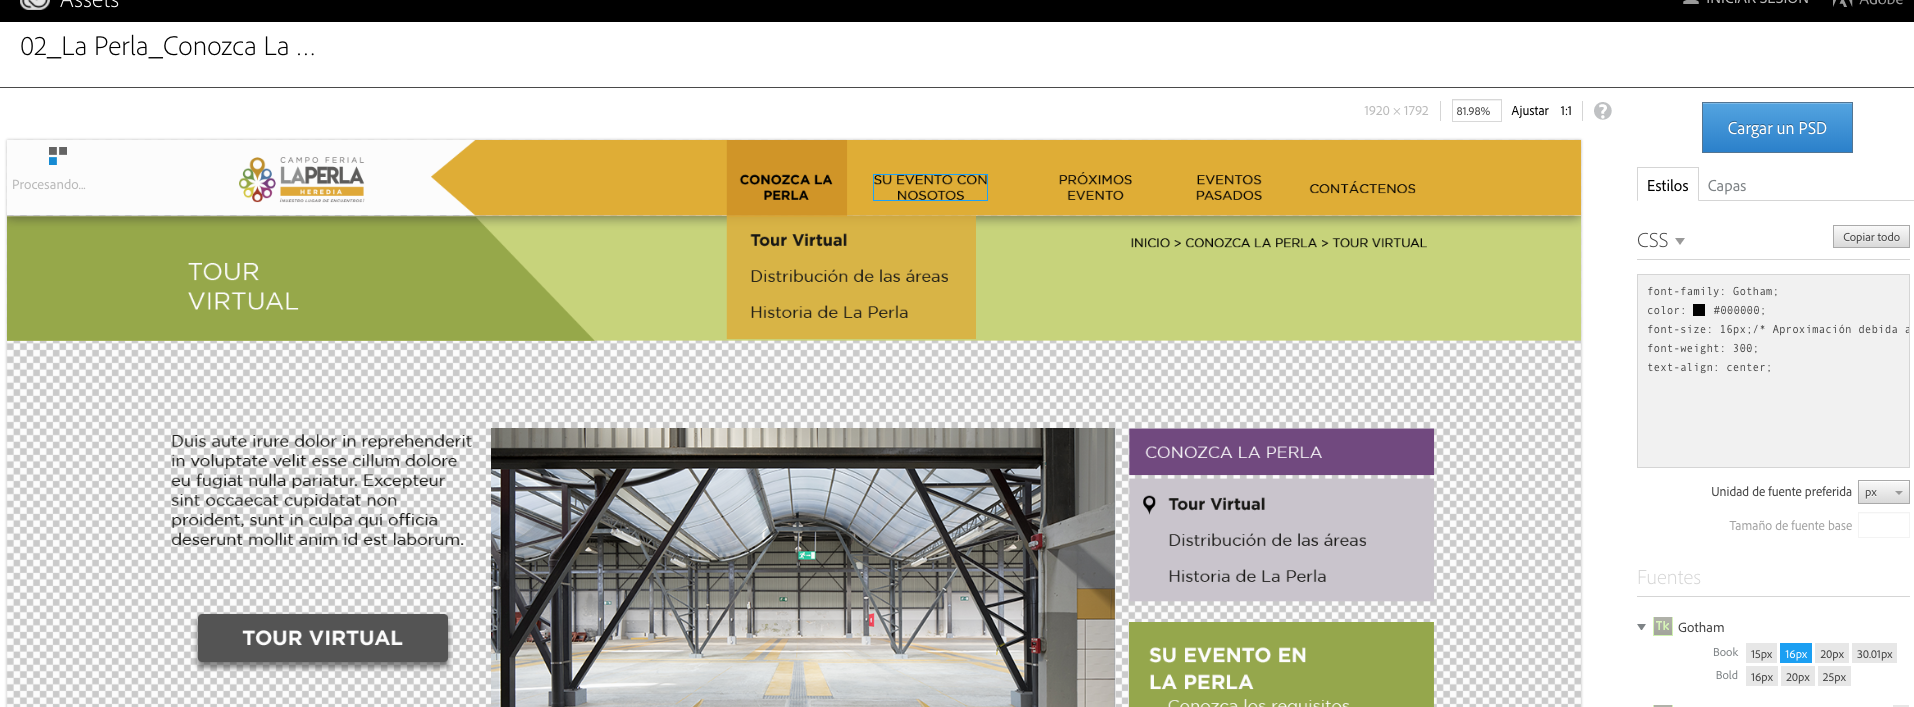Click the Adobe logo in the top bar
The height and width of the screenshot is (707, 1914).
pyautogui.click(x=1842, y=3)
